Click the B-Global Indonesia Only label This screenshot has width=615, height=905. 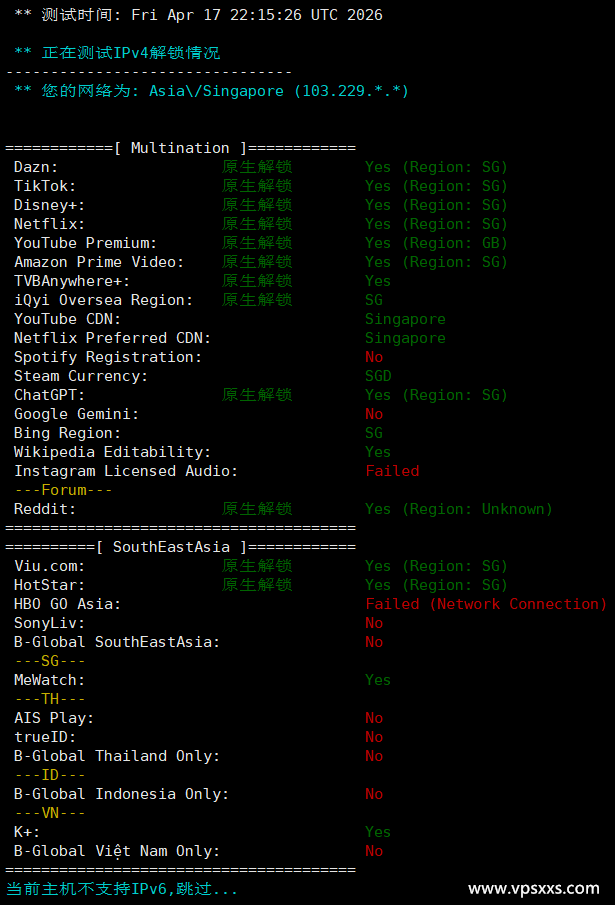121,794
